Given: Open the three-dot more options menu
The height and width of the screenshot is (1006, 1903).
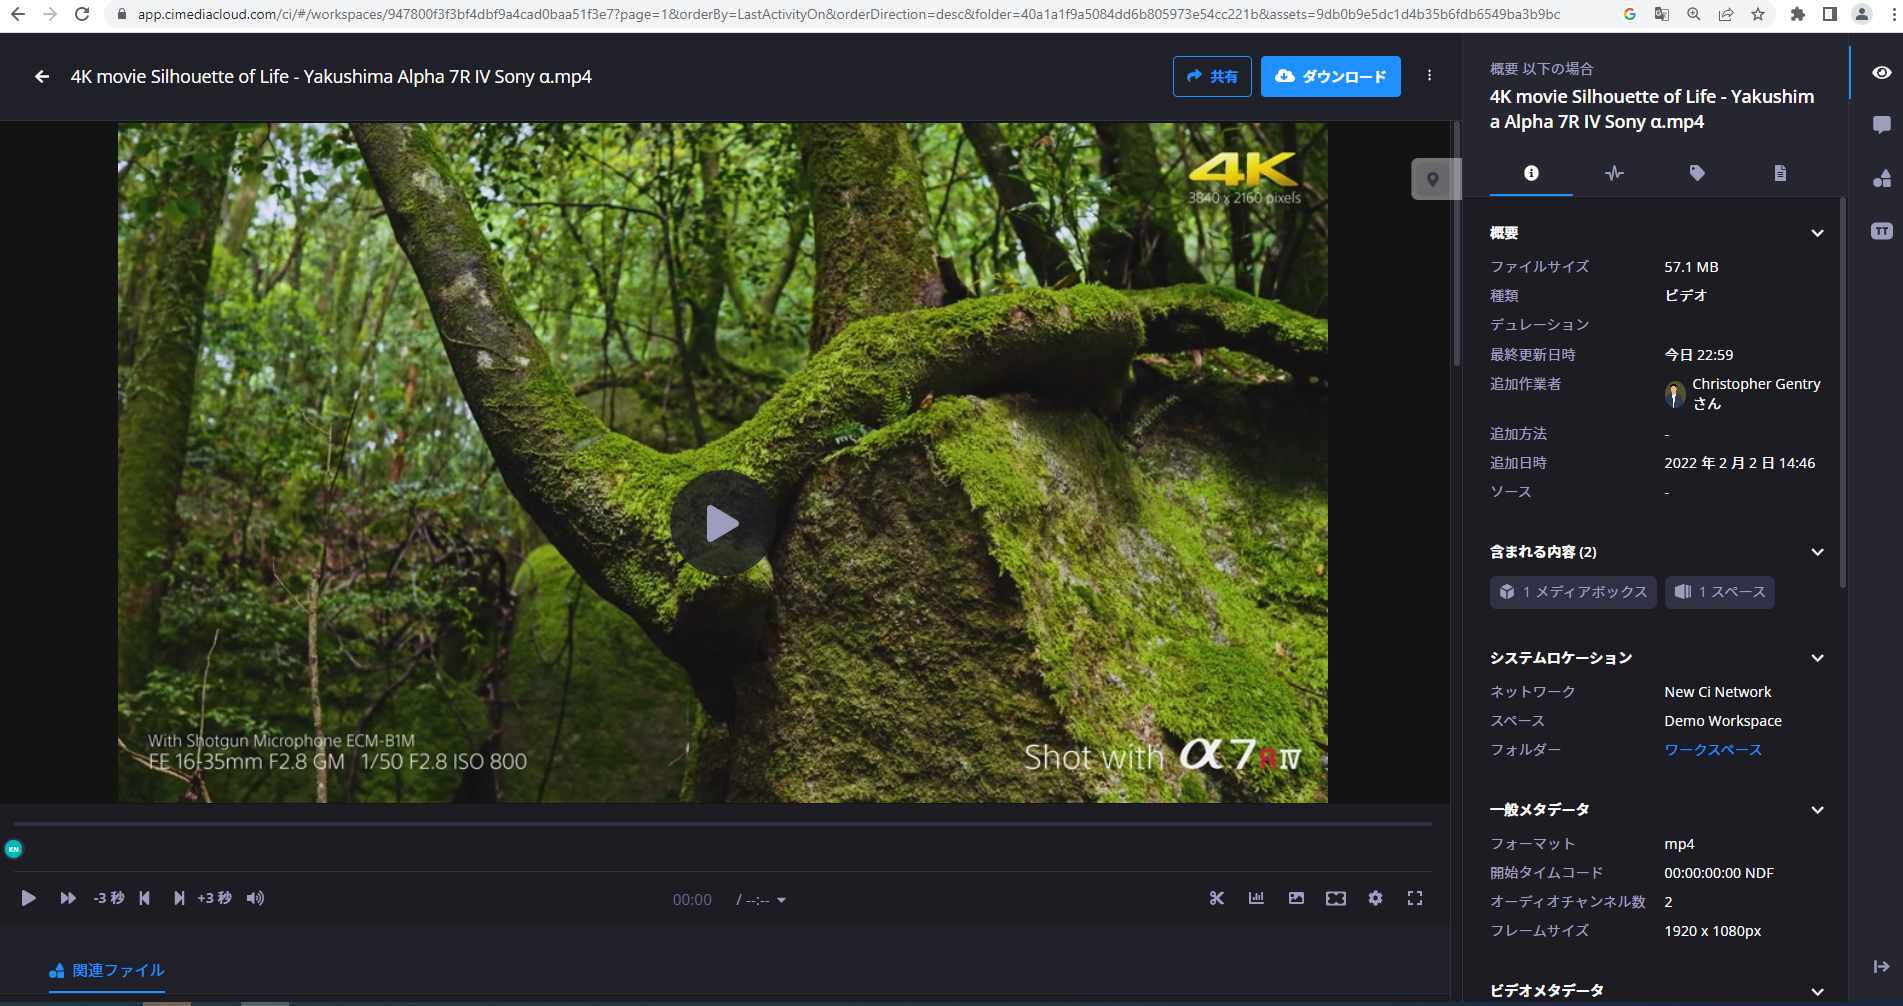Looking at the screenshot, I should coord(1429,76).
